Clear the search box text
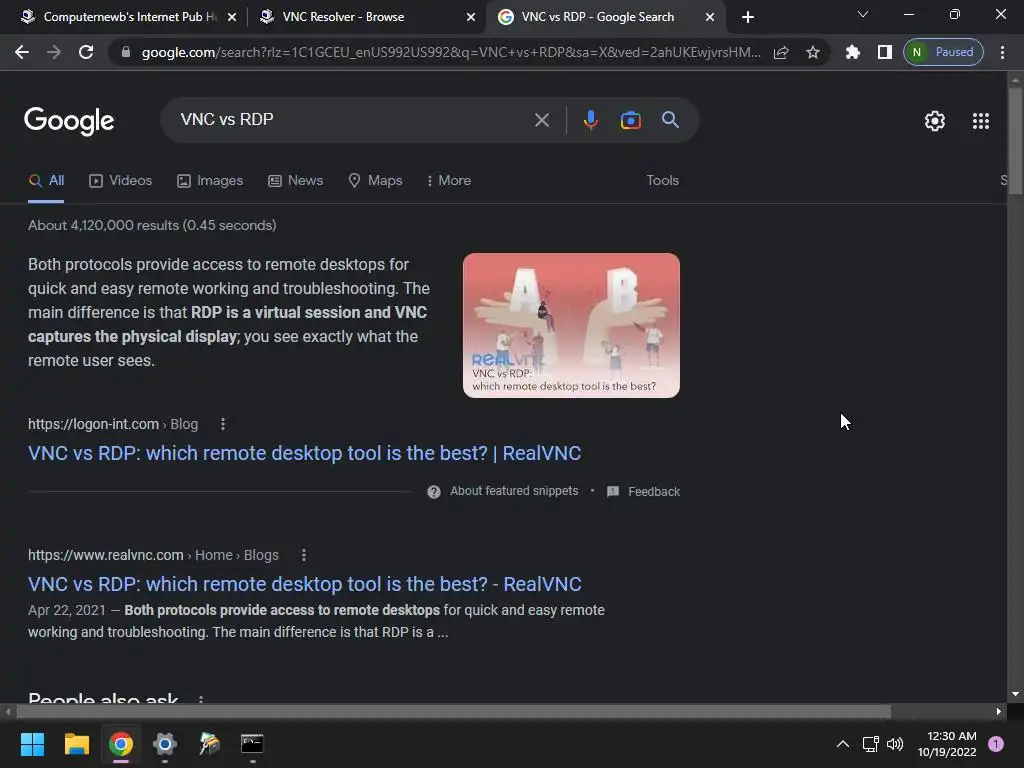The width and height of the screenshot is (1024, 768). click(x=541, y=120)
